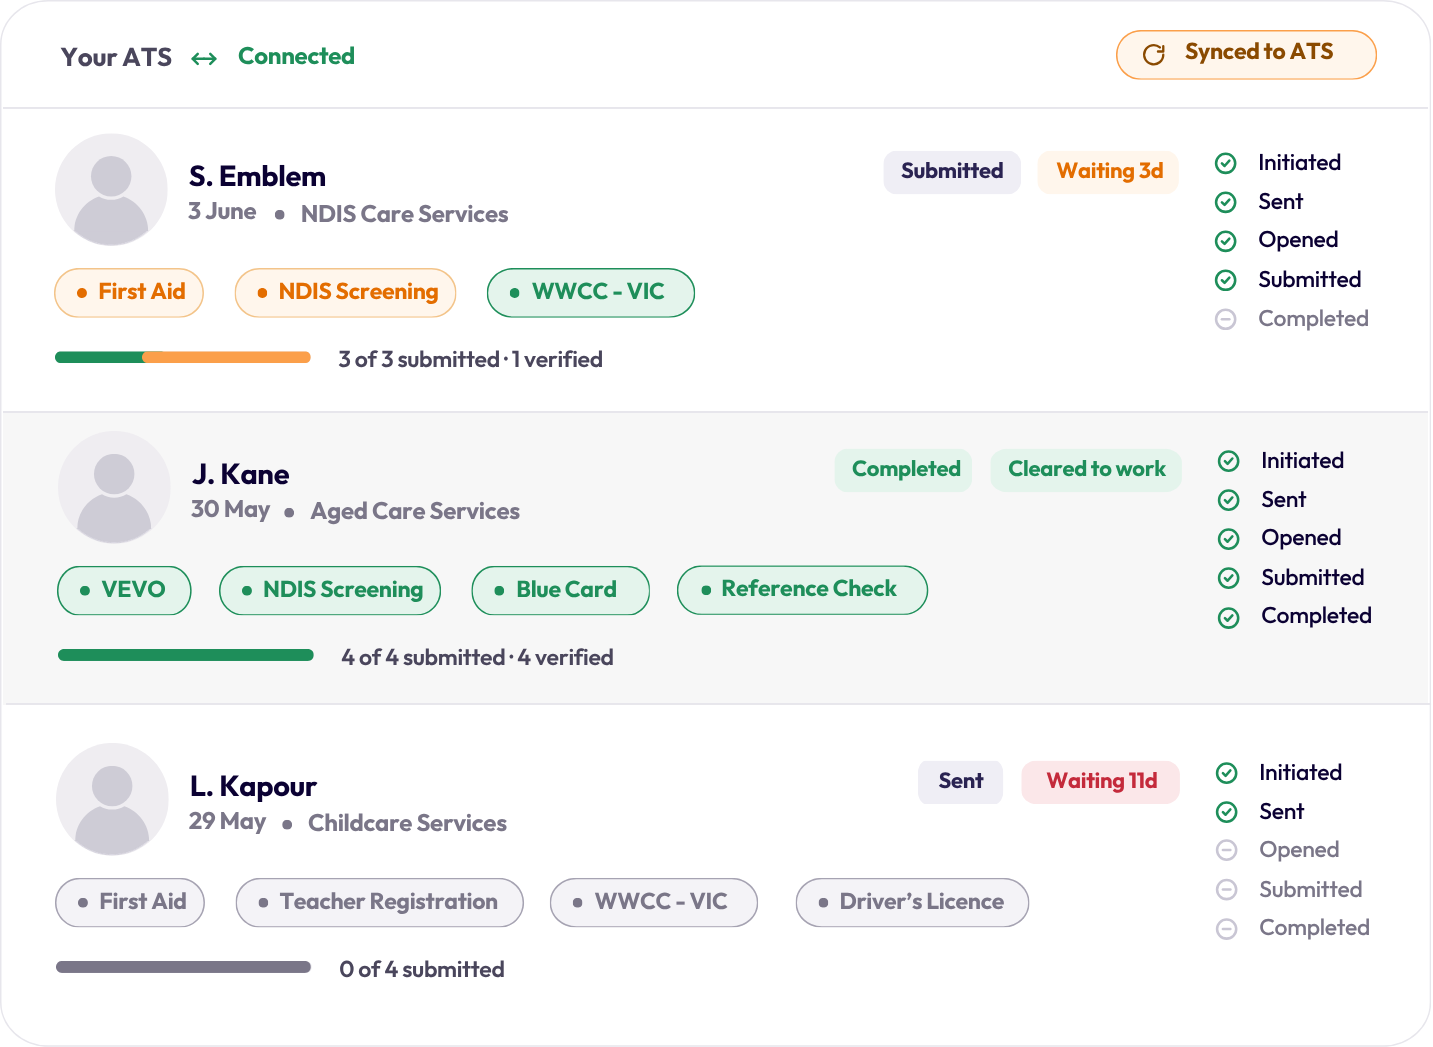Click J. Kane's Completed checkmark icon

(1229, 618)
